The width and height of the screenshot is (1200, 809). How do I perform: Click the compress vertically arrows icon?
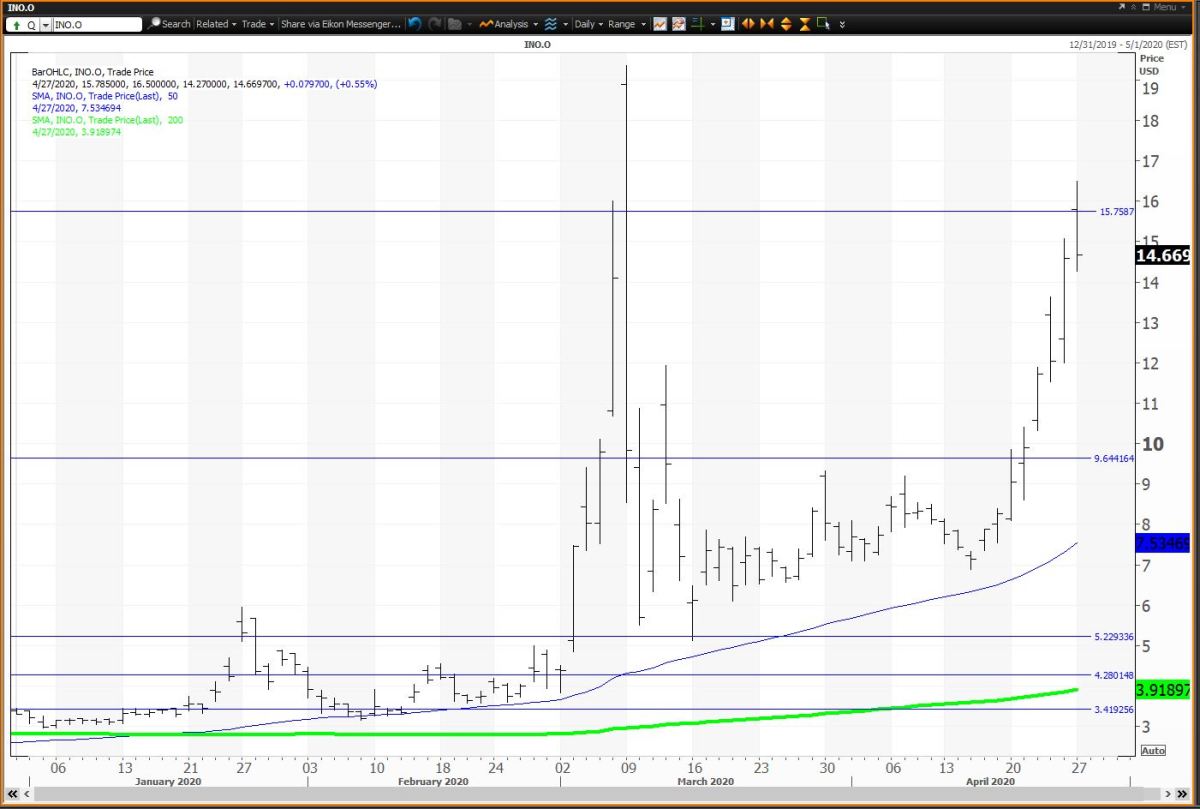804,24
